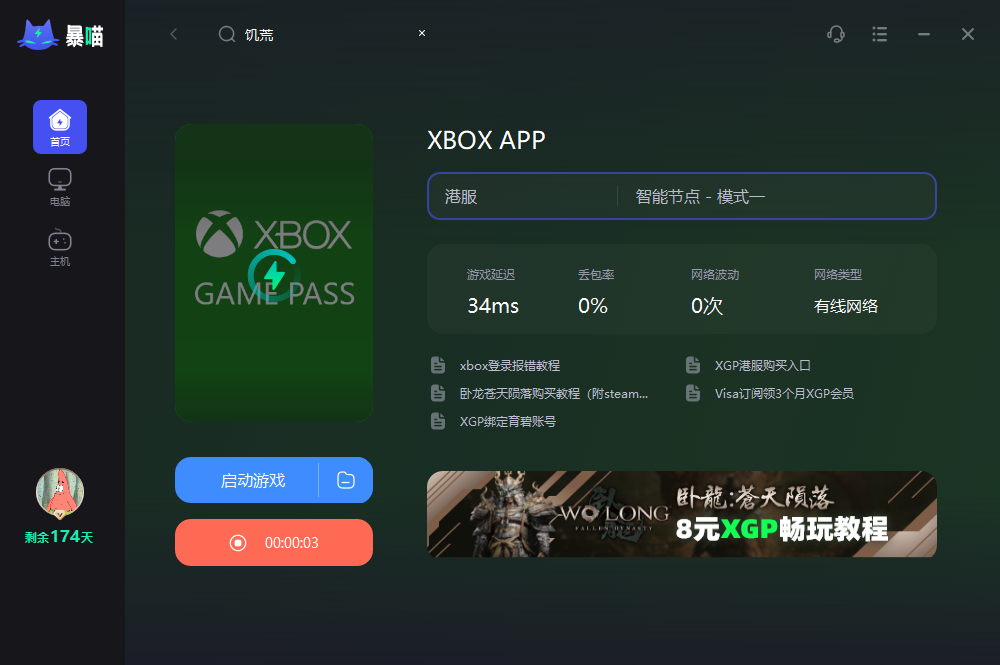Clear the search text with the X
This screenshot has height=665, width=1000.
coord(422,33)
